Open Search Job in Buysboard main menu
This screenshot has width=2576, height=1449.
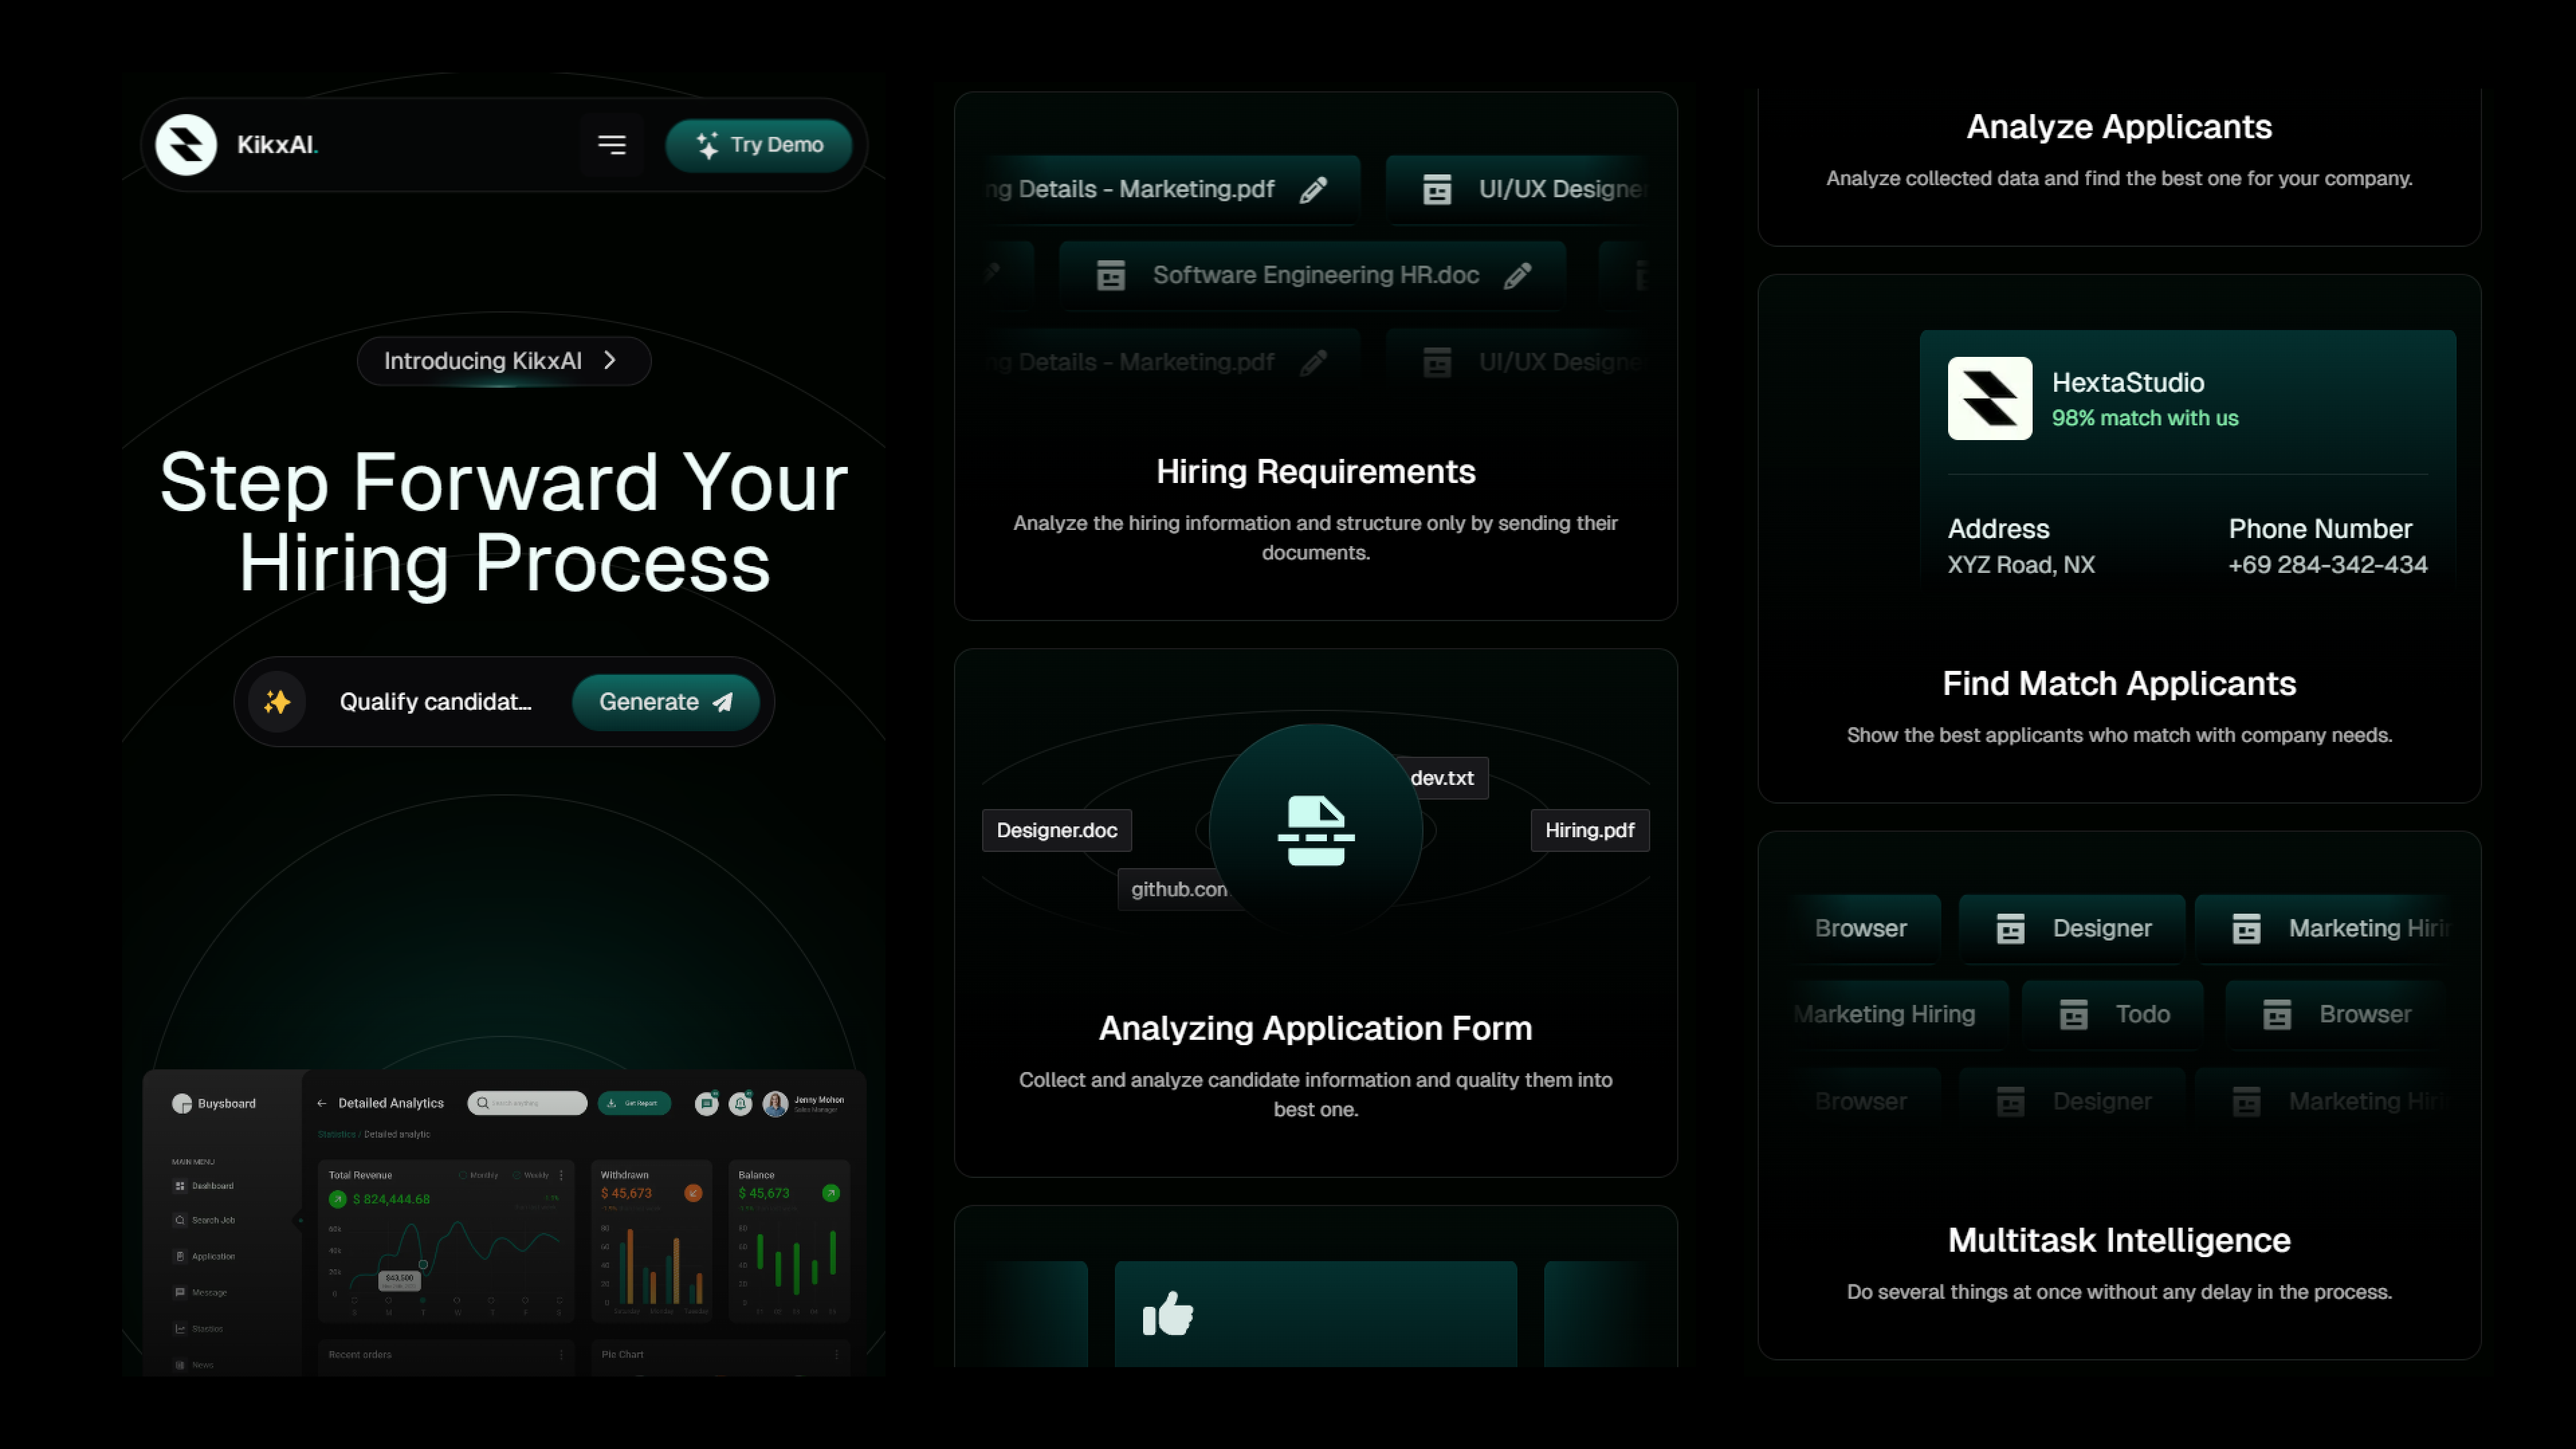pos(205,1221)
